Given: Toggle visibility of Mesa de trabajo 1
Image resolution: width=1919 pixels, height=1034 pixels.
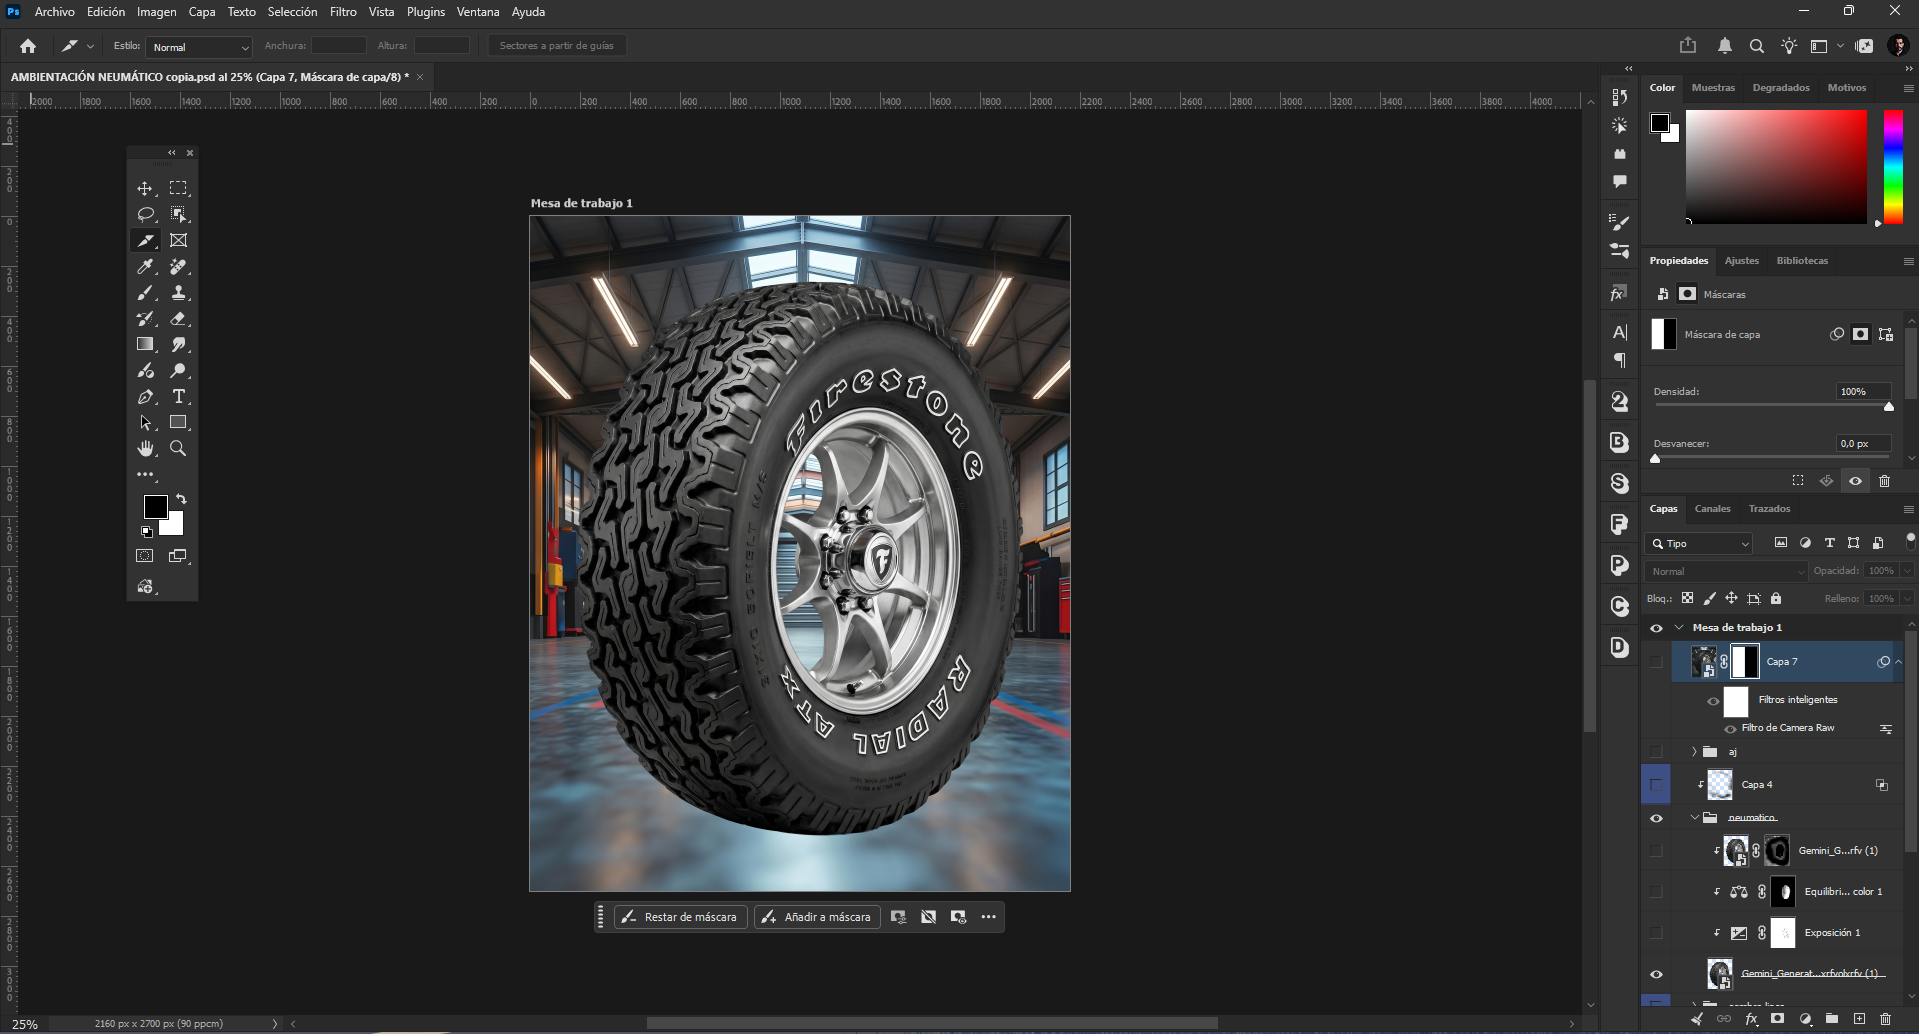Looking at the screenshot, I should click(x=1656, y=628).
